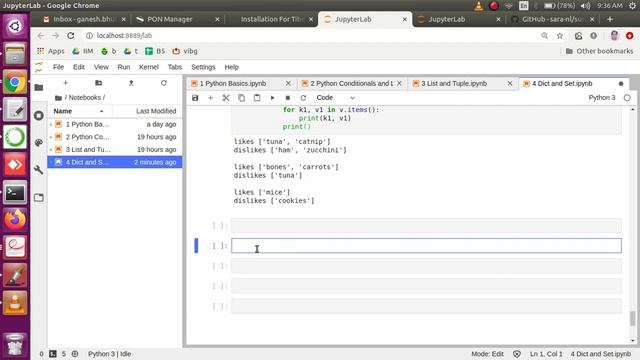
Task: Open the volume control in system tray
Action: 586,6
